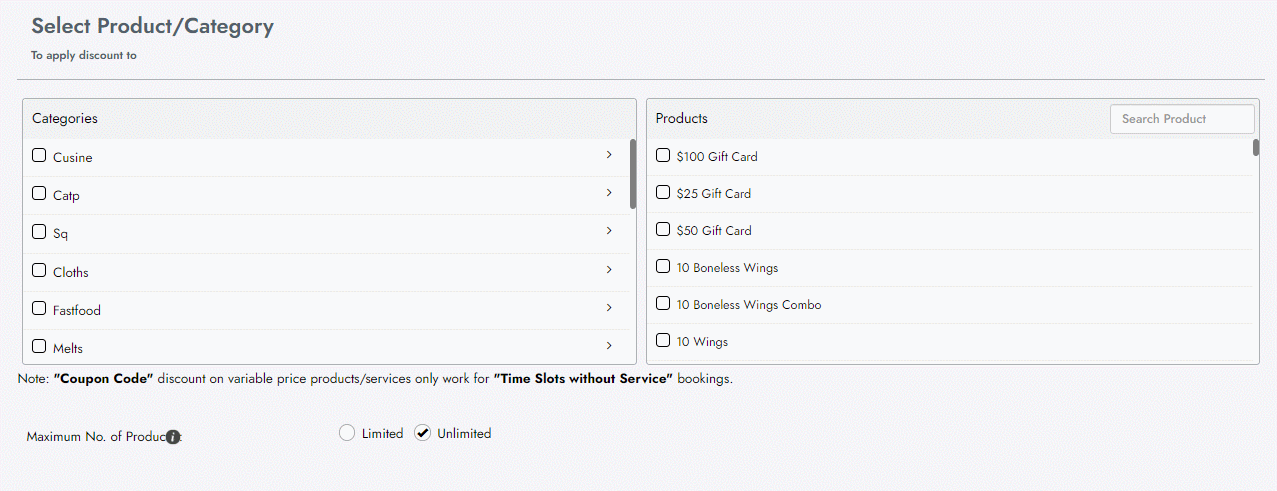Select the Unlimited radio option

click(x=423, y=433)
